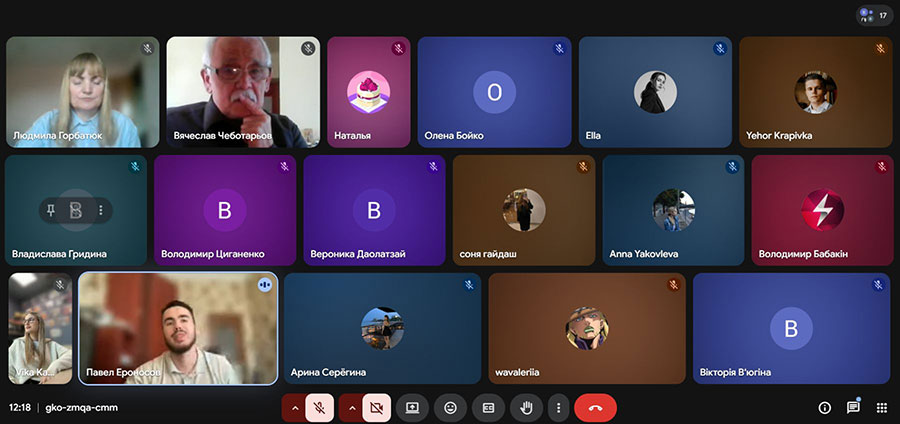Click muted mic icon on соня гайдаш's tile
900x424 pixels.
(583, 166)
